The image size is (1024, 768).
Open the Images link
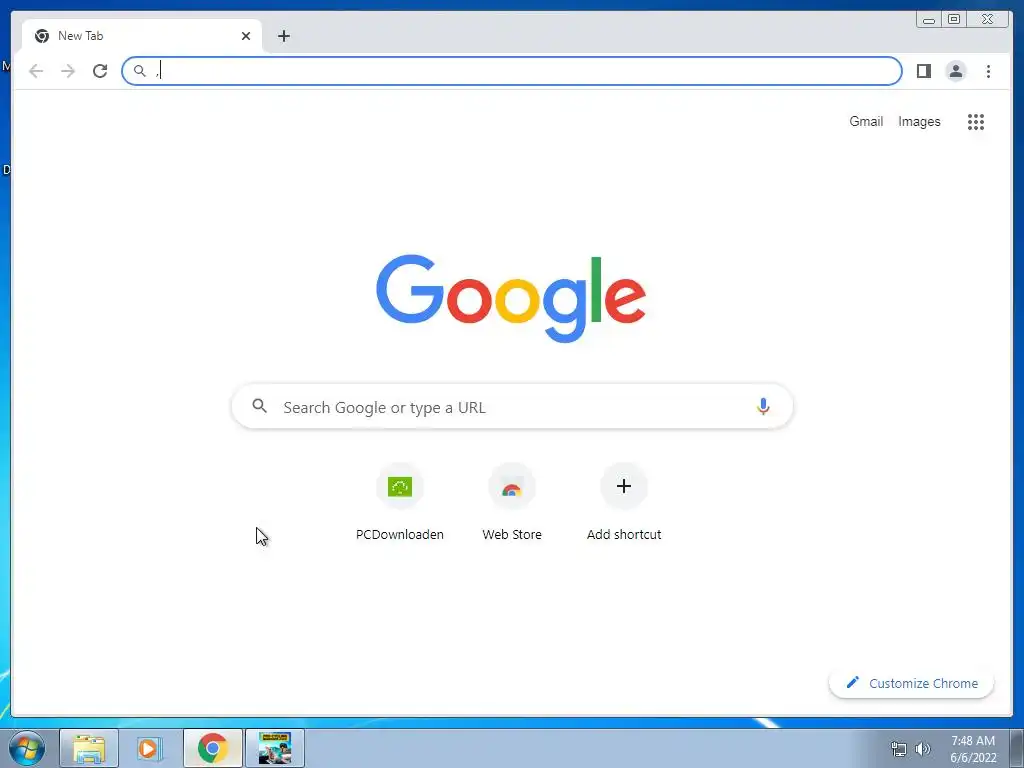point(919,121)
